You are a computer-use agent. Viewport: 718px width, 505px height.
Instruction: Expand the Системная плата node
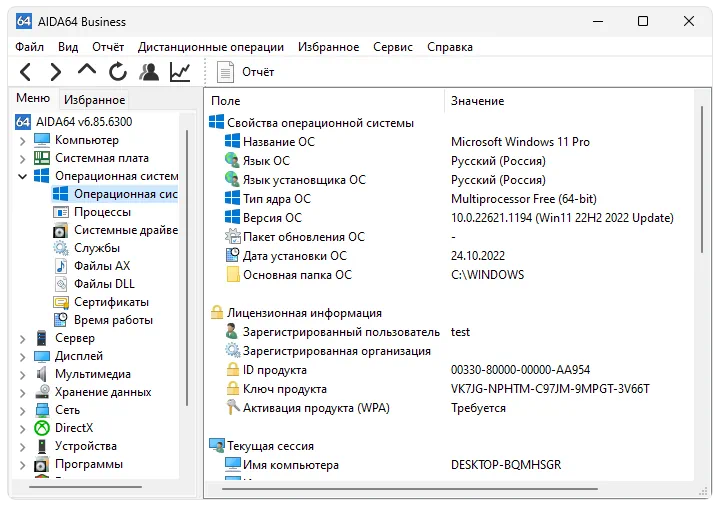(22, 158)
